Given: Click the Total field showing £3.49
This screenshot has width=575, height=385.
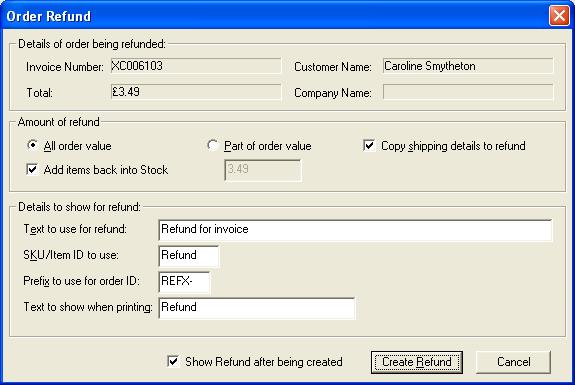Looking at the screenshot, I should 196,92.
